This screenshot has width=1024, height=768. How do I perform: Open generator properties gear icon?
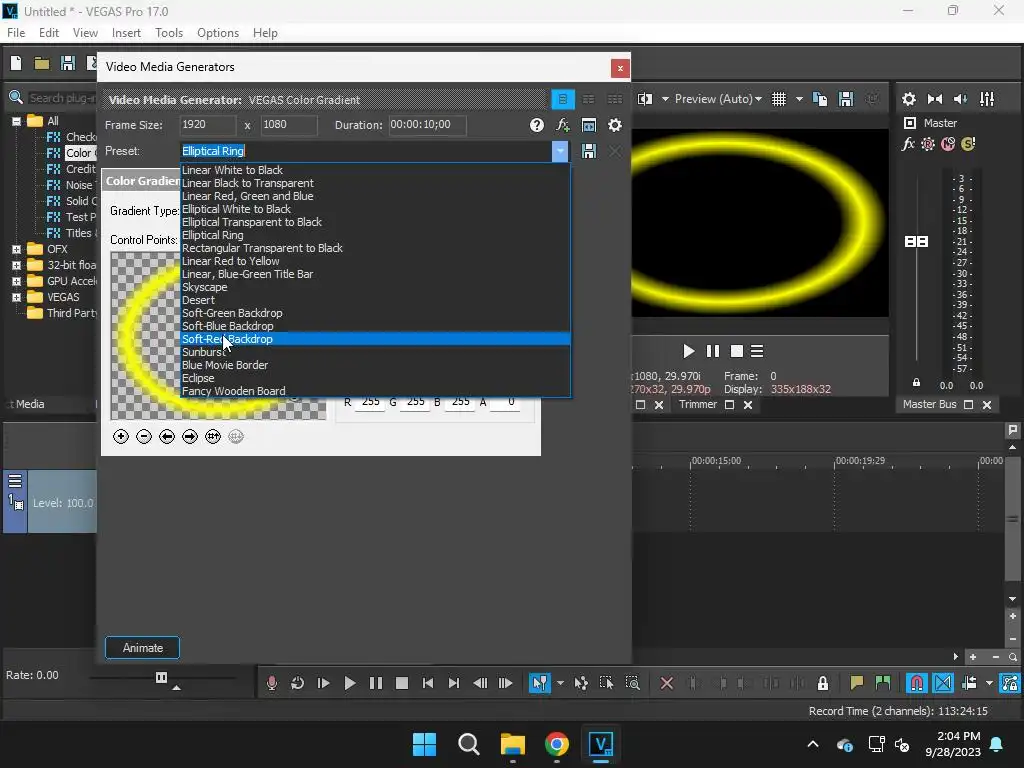coord(615,125)
